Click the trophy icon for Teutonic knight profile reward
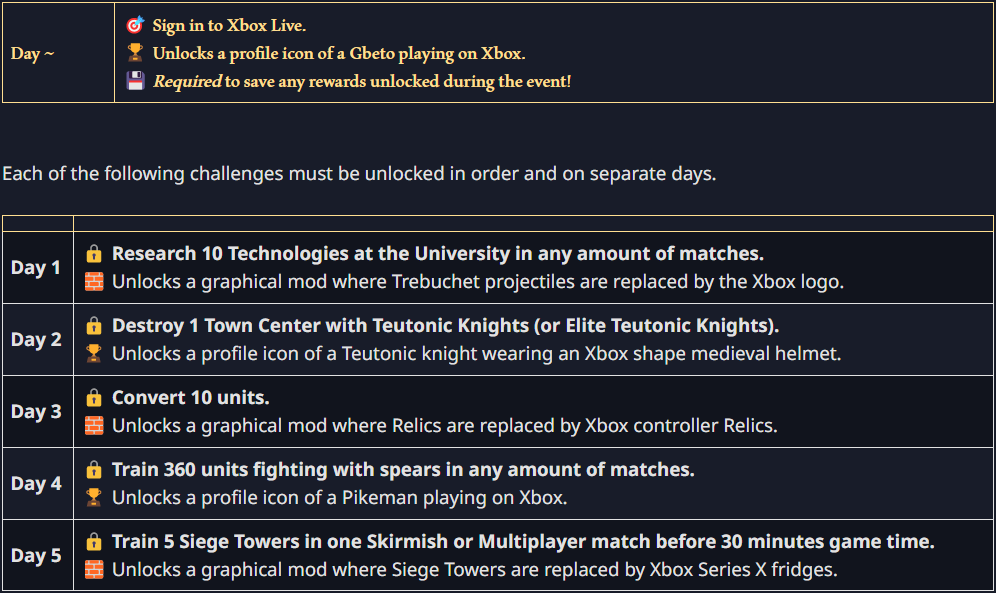 [x=94, y=353]
